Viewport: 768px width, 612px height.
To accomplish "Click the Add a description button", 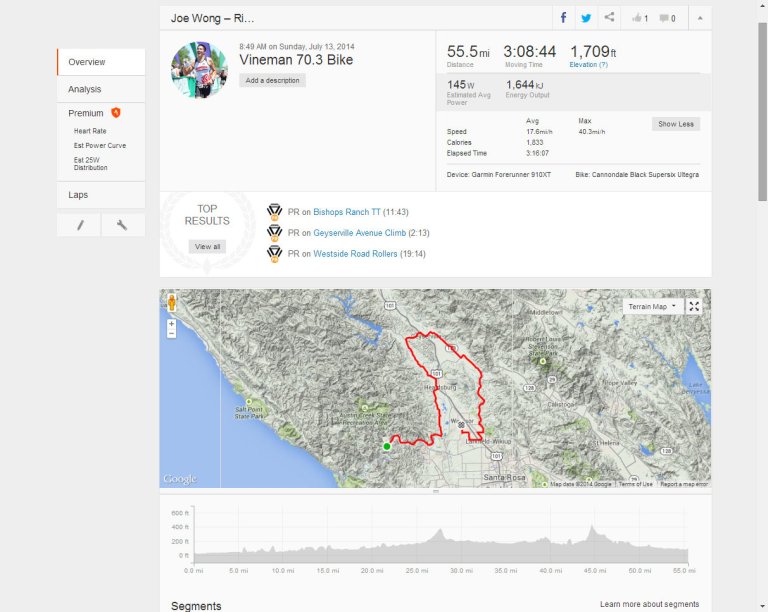I will tap(272, 80).
